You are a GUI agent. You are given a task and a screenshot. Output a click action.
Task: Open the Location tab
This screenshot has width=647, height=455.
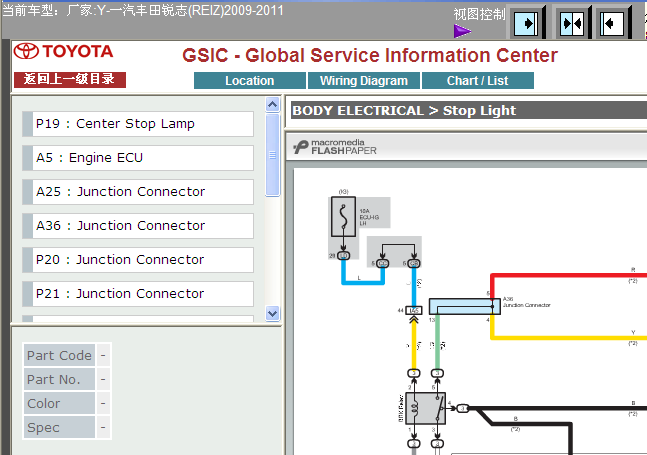point(250,80)
